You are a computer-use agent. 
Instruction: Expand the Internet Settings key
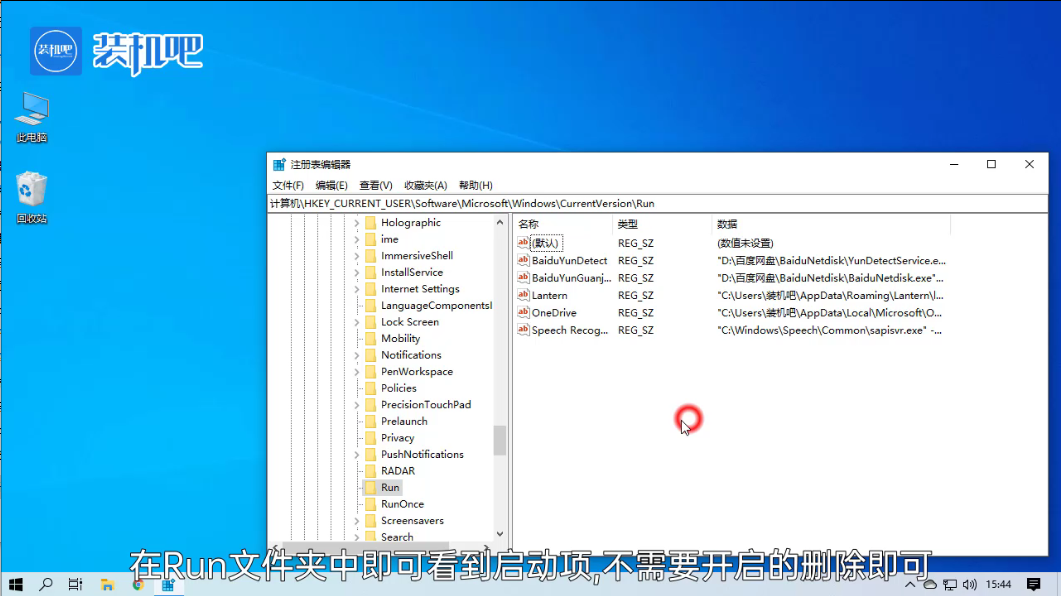357,289
